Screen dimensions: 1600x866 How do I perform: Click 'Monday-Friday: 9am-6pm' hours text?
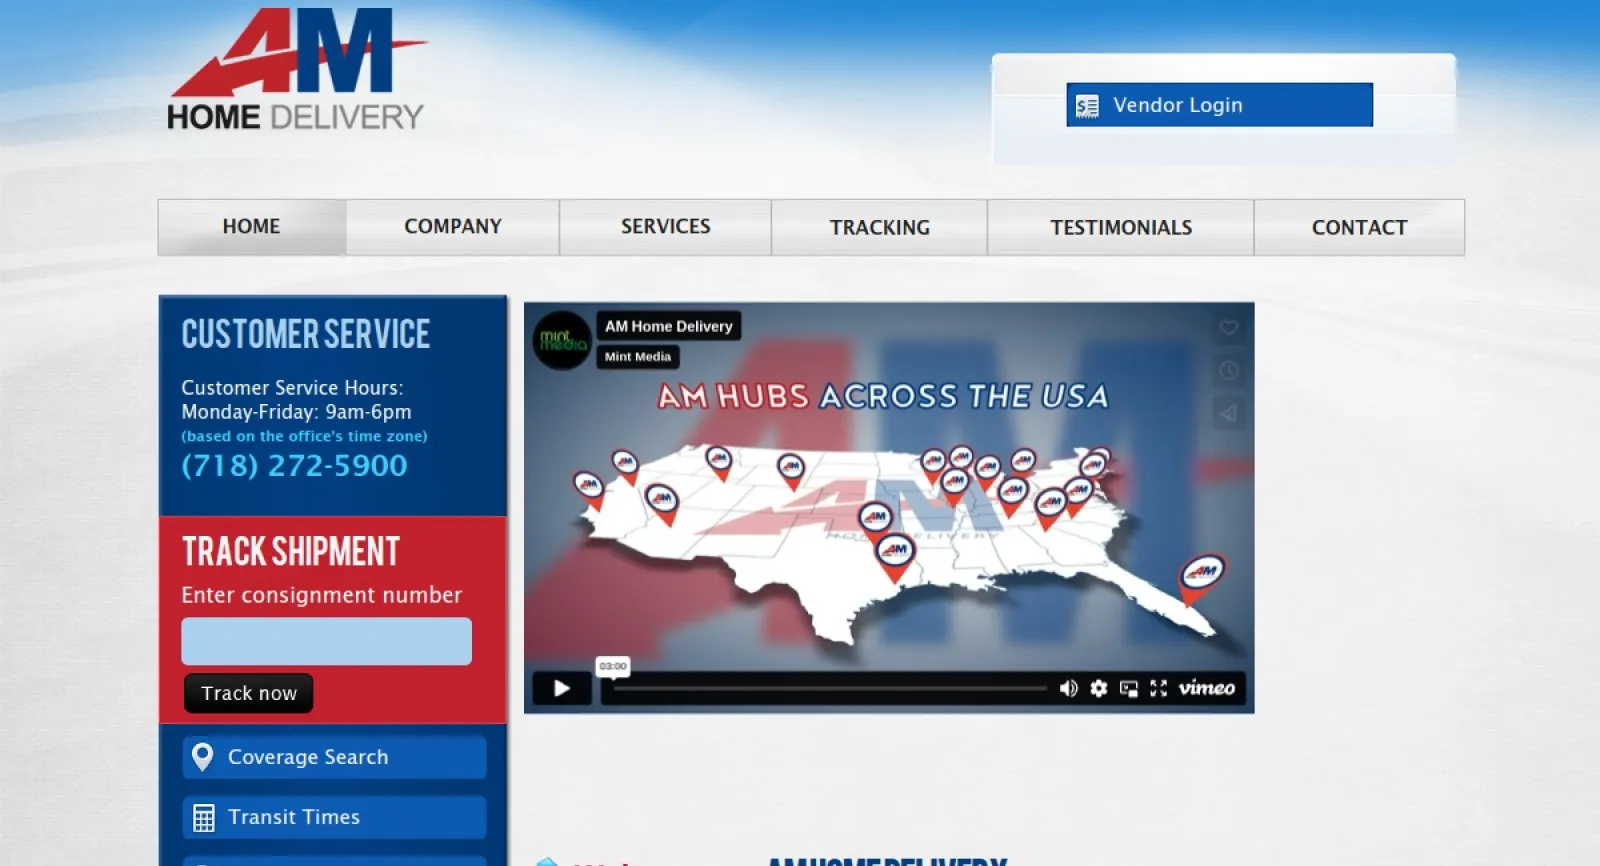(x=296, y=412)
